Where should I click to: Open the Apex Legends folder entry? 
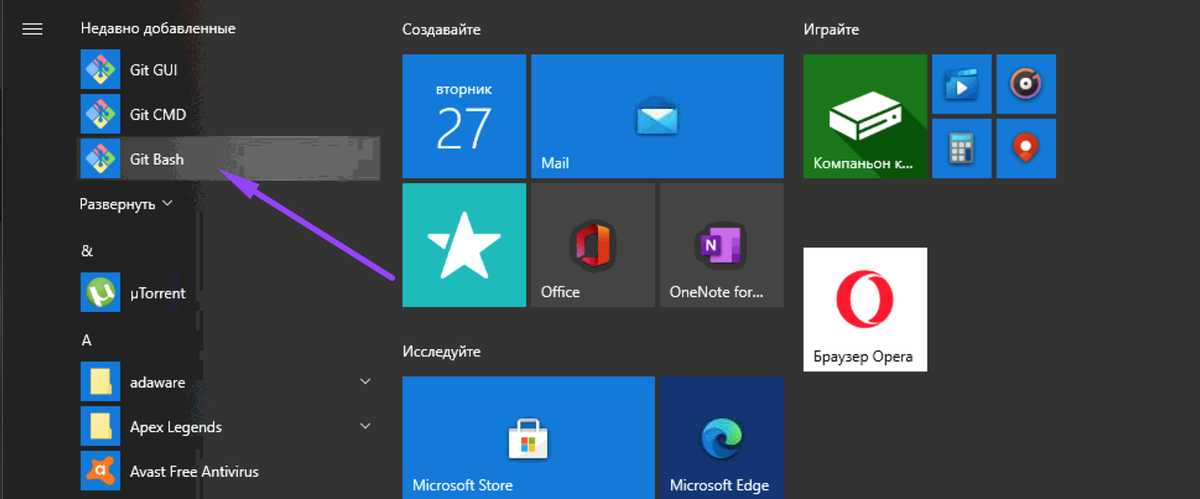click(229, 427)
